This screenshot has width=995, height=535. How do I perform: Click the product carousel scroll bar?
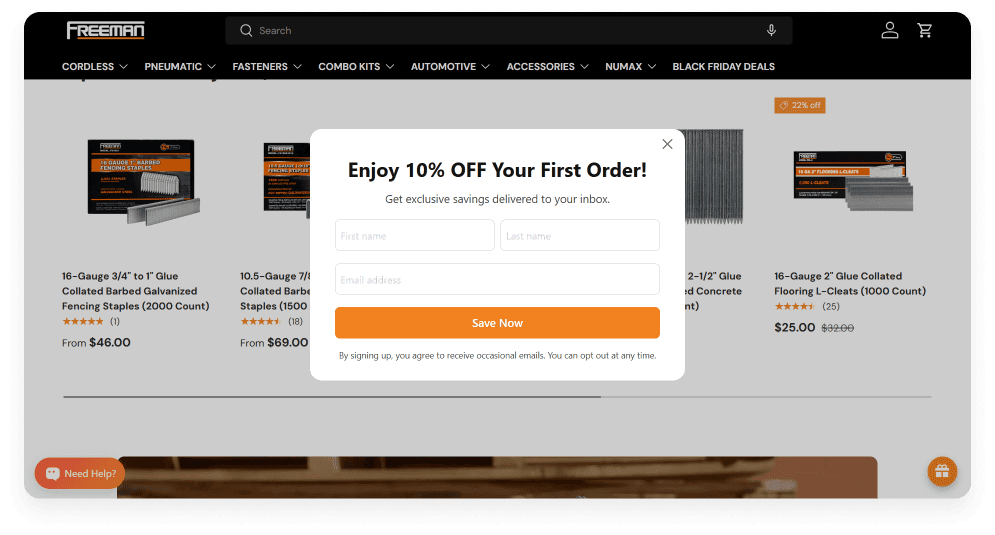497,397
